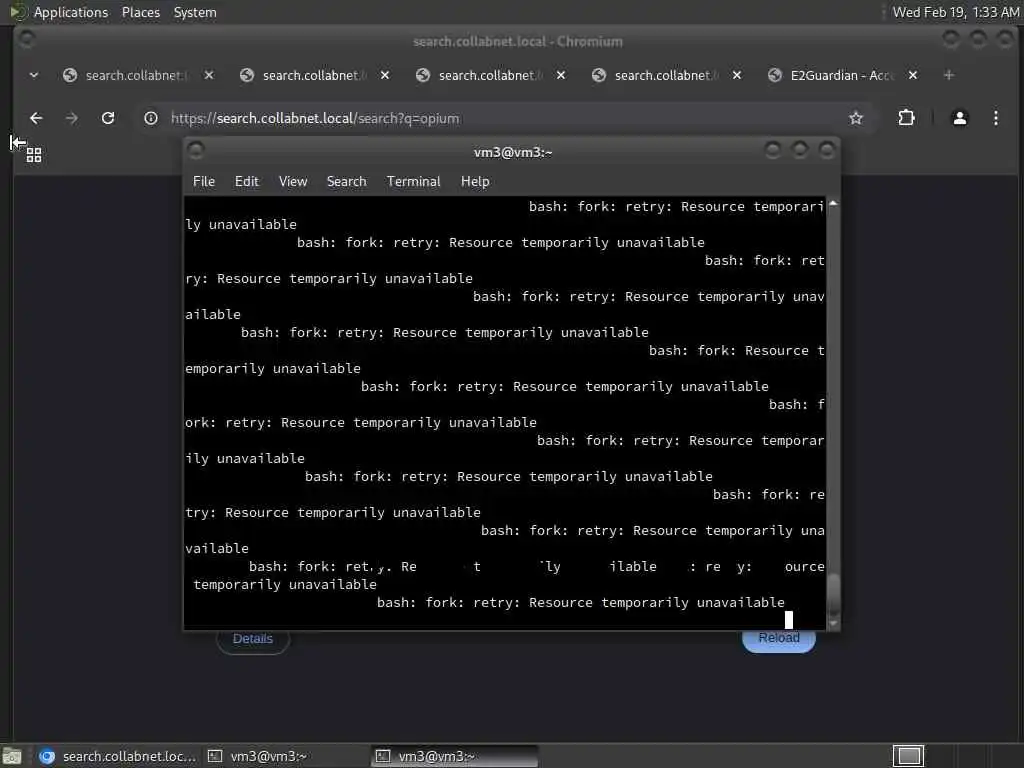Image resolution: width=1024 pixels, height=768 pixels.
Task: Click terminal scrollbar up arrow
Action: (x=833, y=204)
